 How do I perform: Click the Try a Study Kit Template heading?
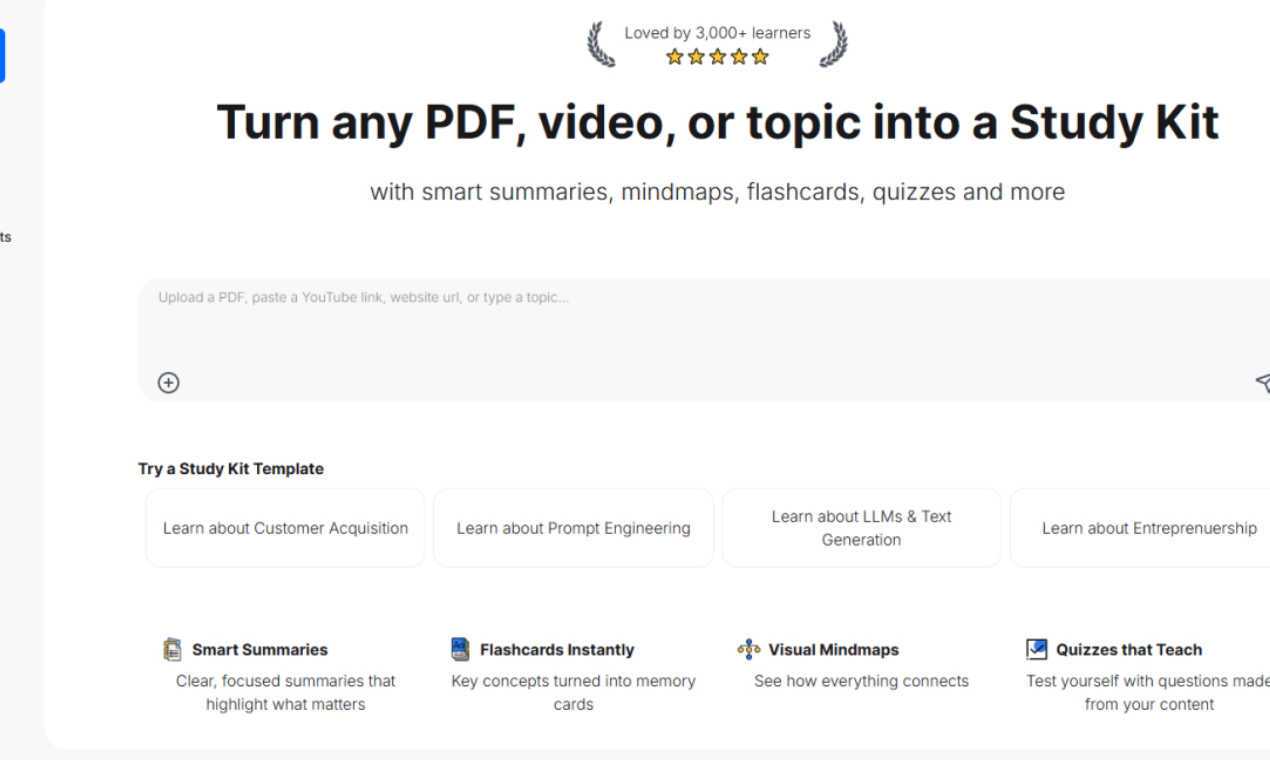pyautogui.click(x=231, y=468)
